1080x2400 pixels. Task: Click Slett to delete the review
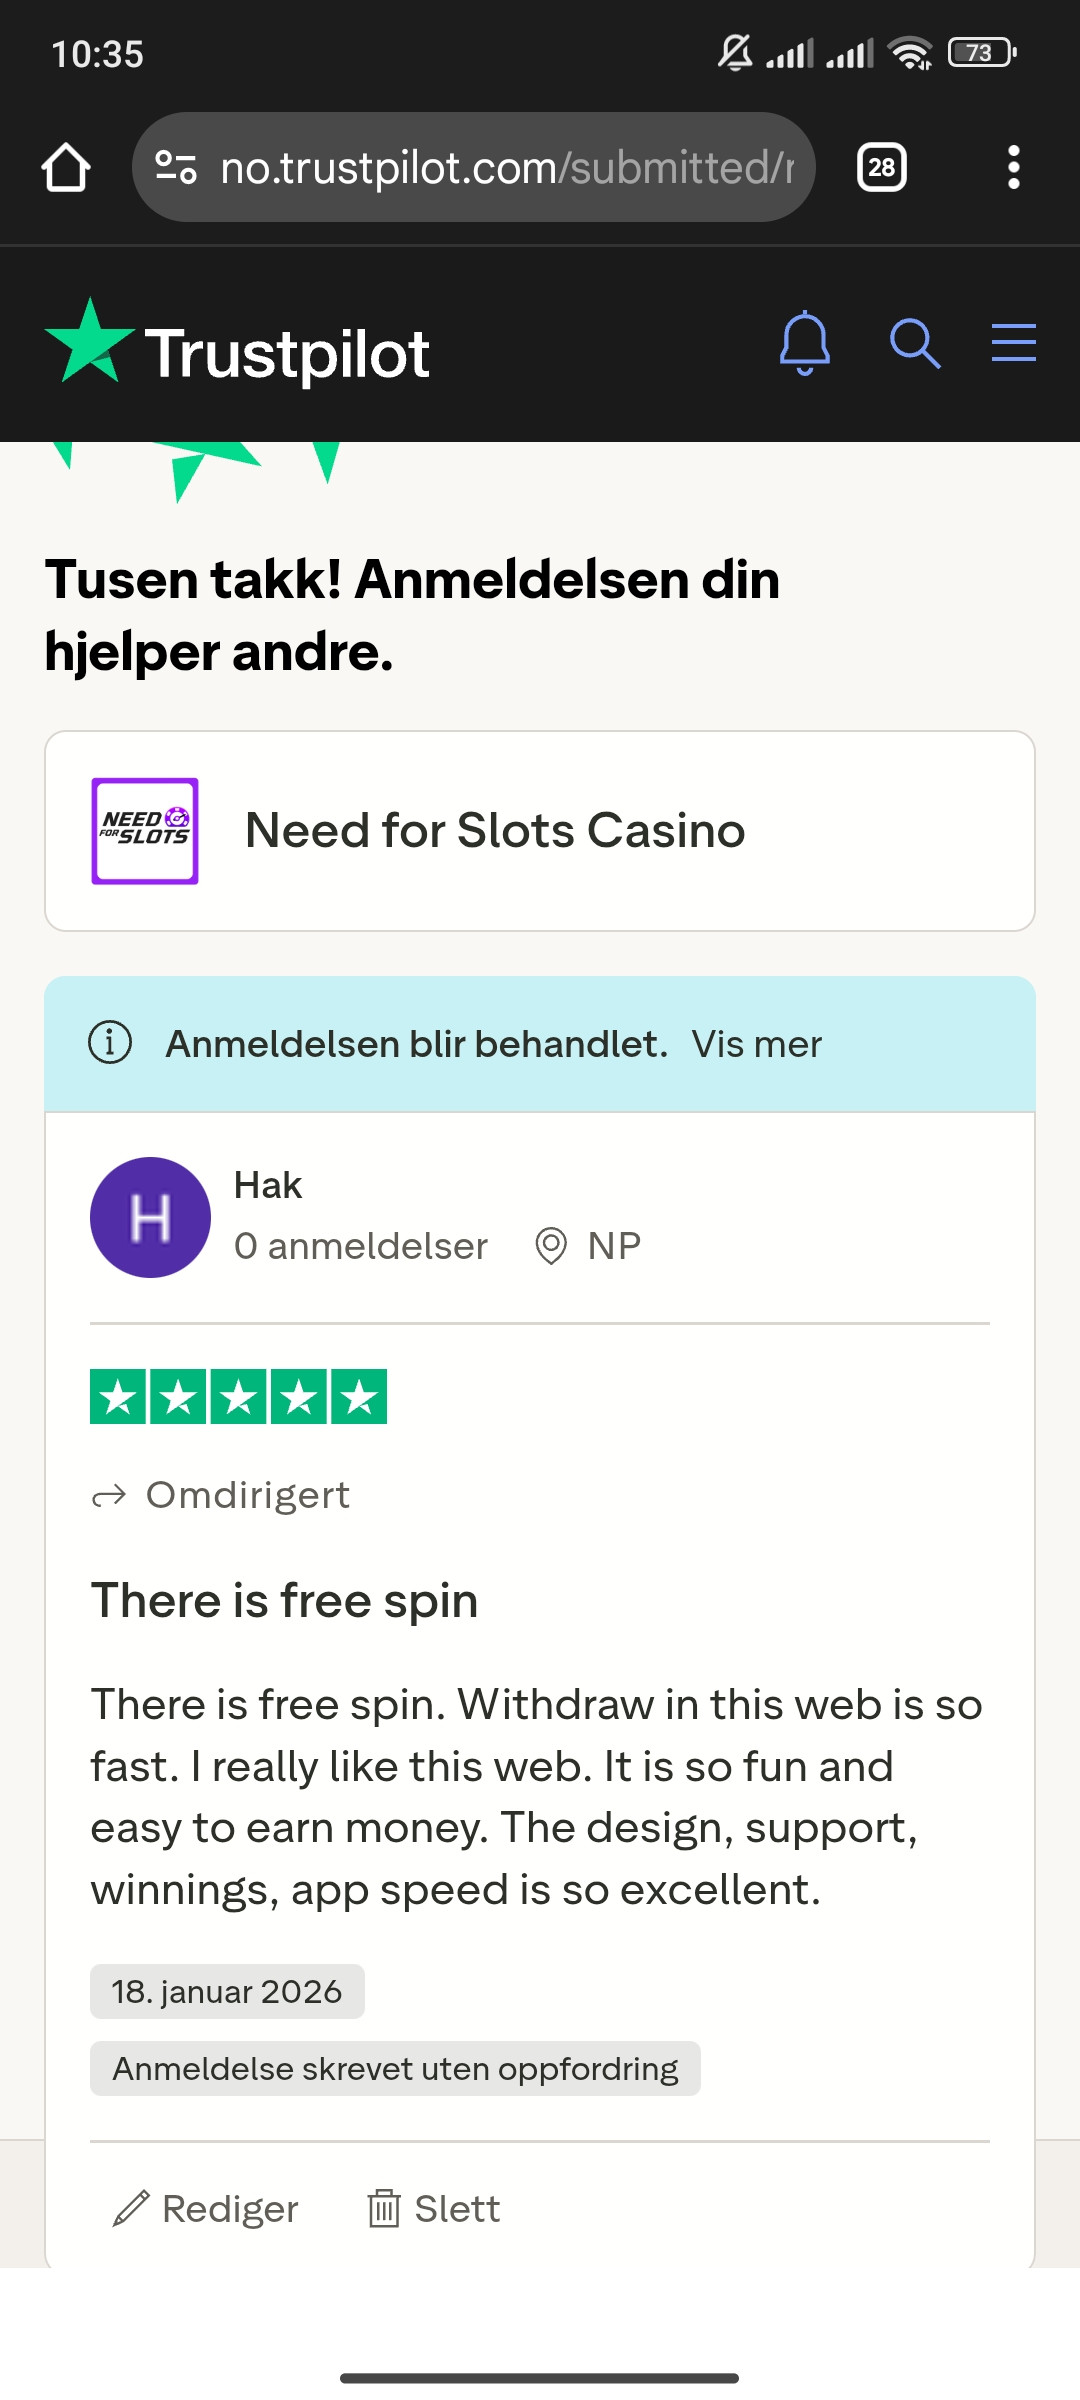coord(434,2208)
